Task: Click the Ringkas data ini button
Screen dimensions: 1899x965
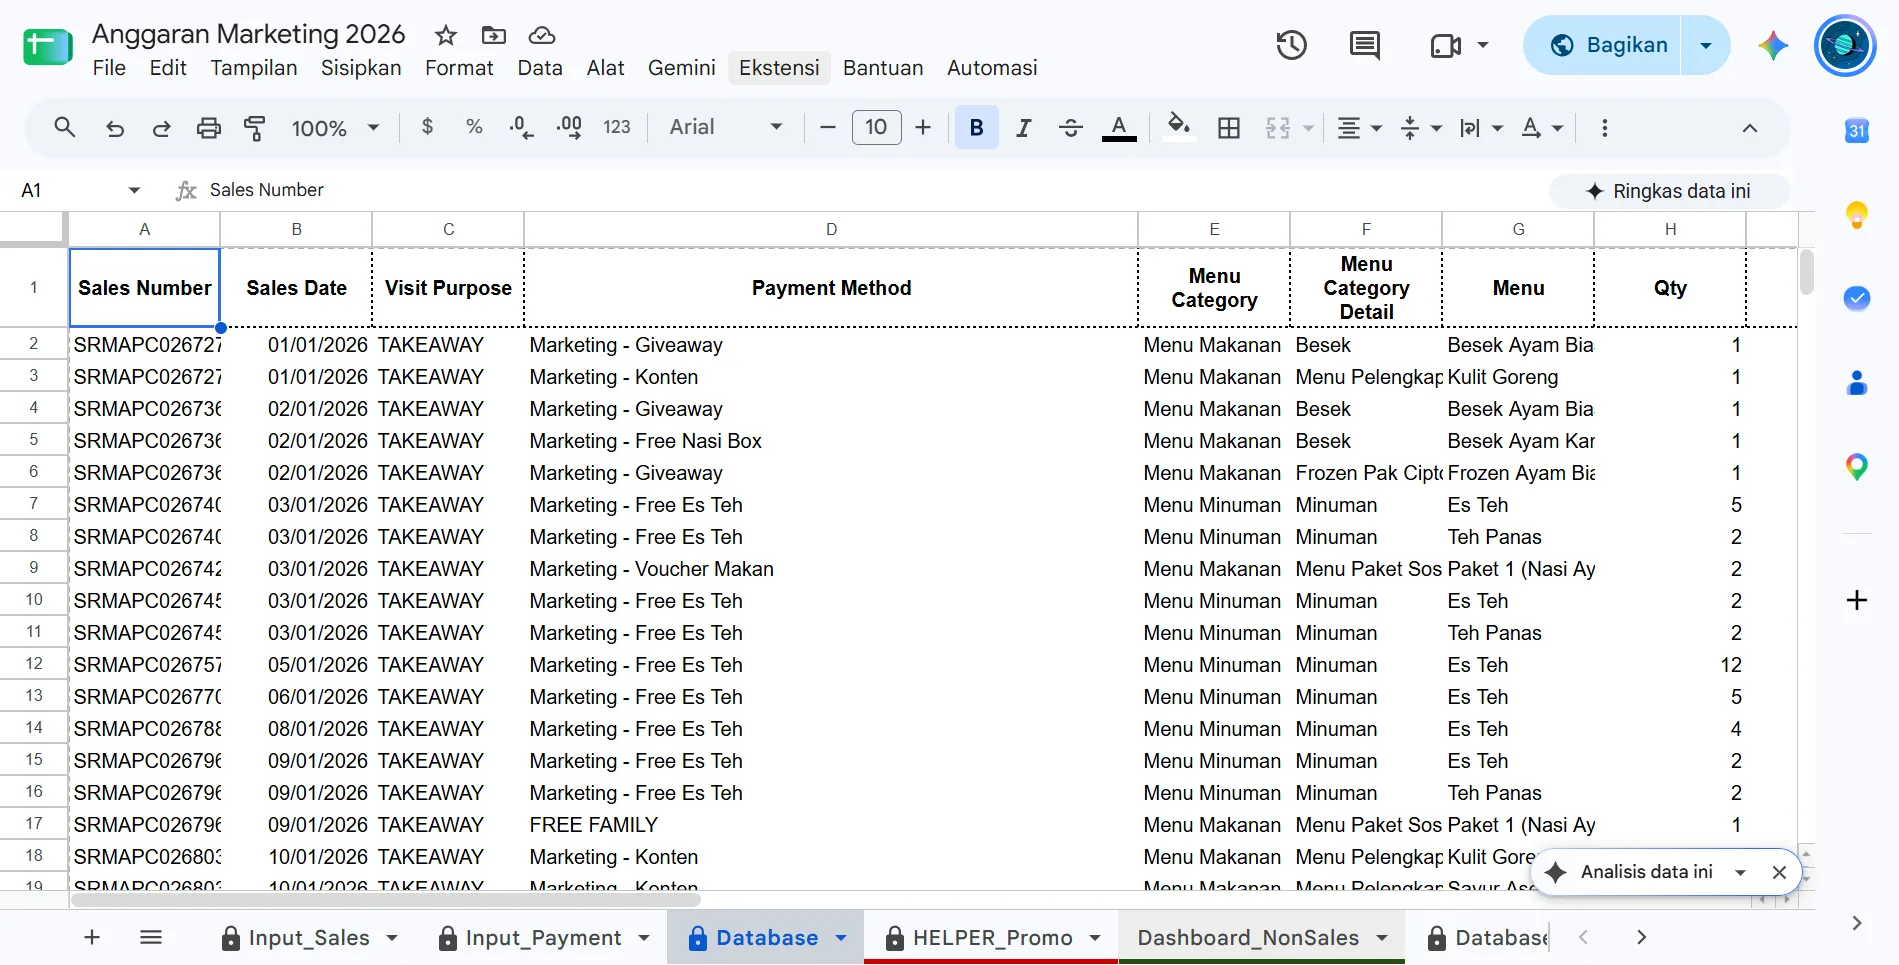Action: point(1669,191)
